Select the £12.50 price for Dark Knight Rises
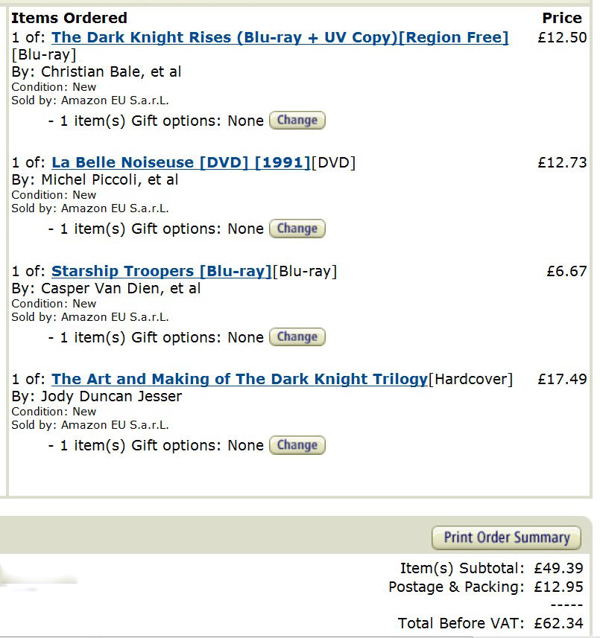The image size is (600, 638). tap(561, 38)
